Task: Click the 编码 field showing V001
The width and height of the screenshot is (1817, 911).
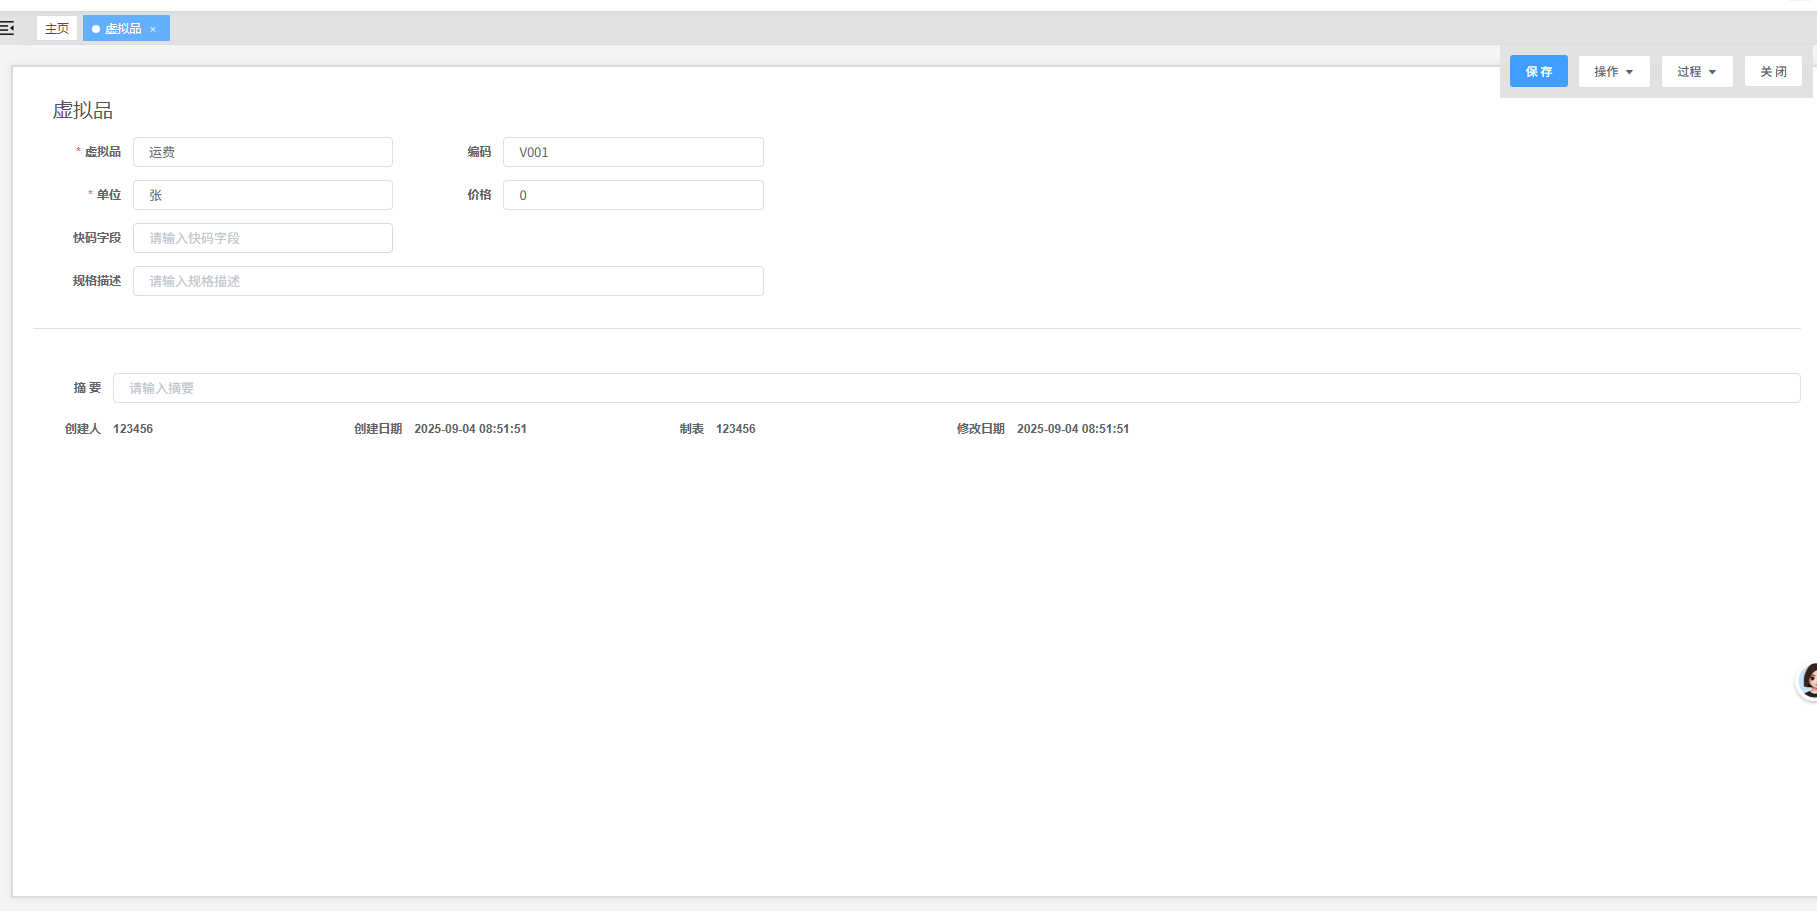Action: tap(632, 152)
